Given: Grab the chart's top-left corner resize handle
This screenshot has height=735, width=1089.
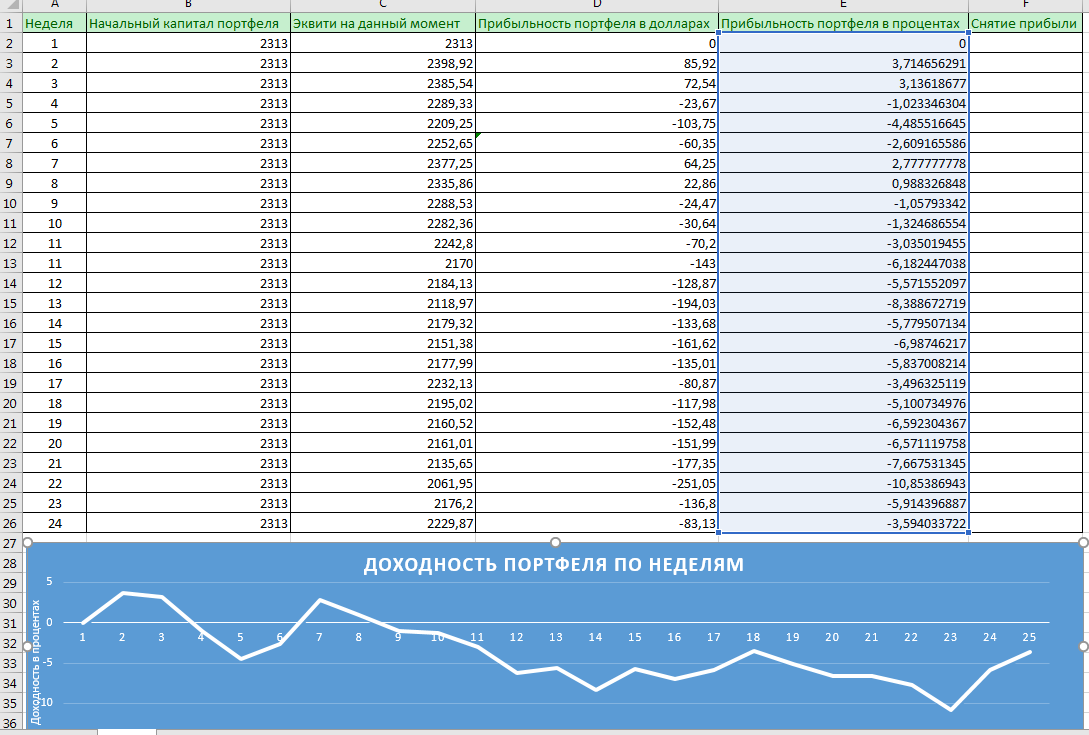Looking at the screenshot, I should [x=27, y=543].
